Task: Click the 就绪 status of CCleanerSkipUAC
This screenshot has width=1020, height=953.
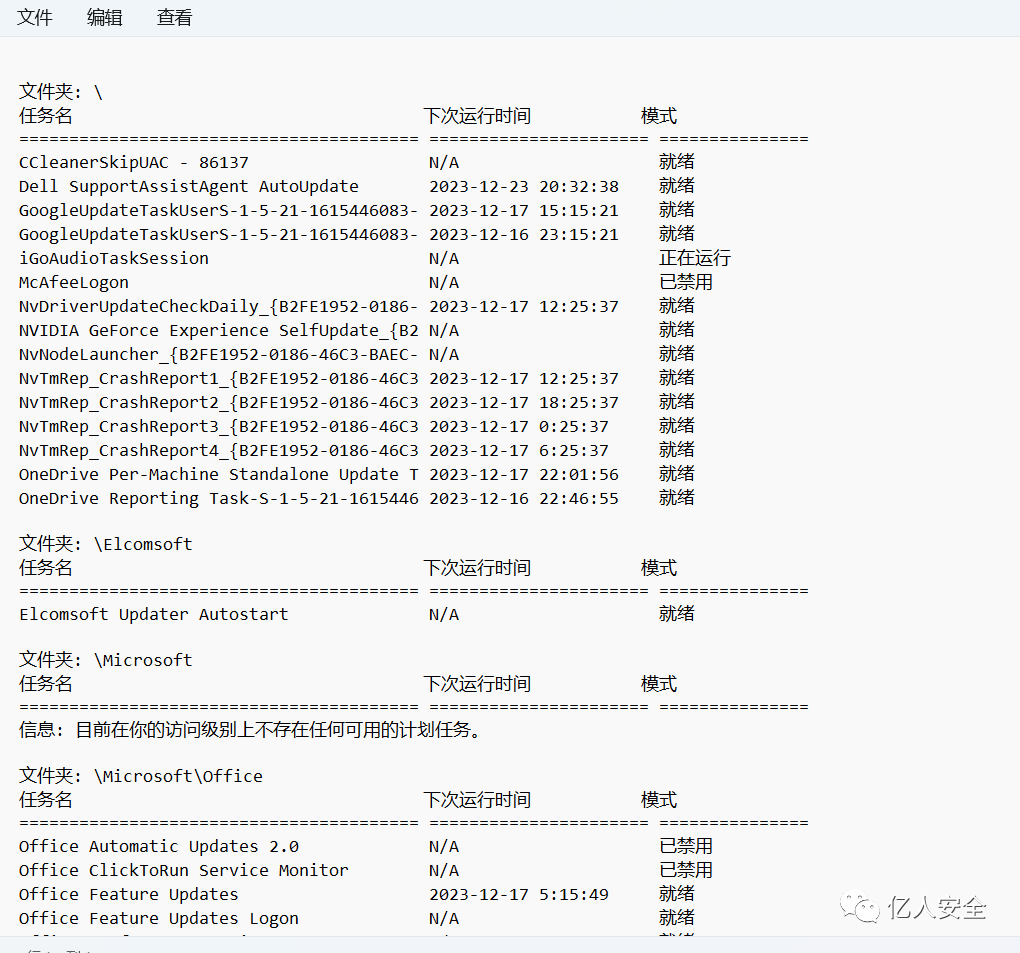Action: tap(677, 162)
